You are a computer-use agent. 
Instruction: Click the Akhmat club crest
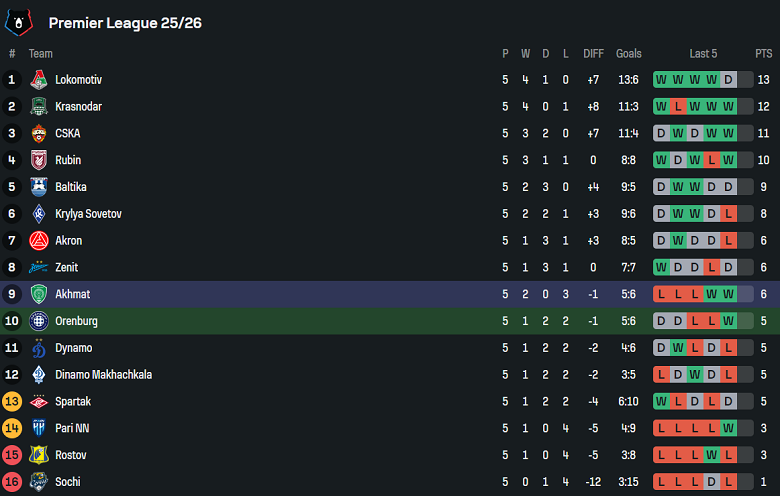pyautogui.click(x=38, y=294)
